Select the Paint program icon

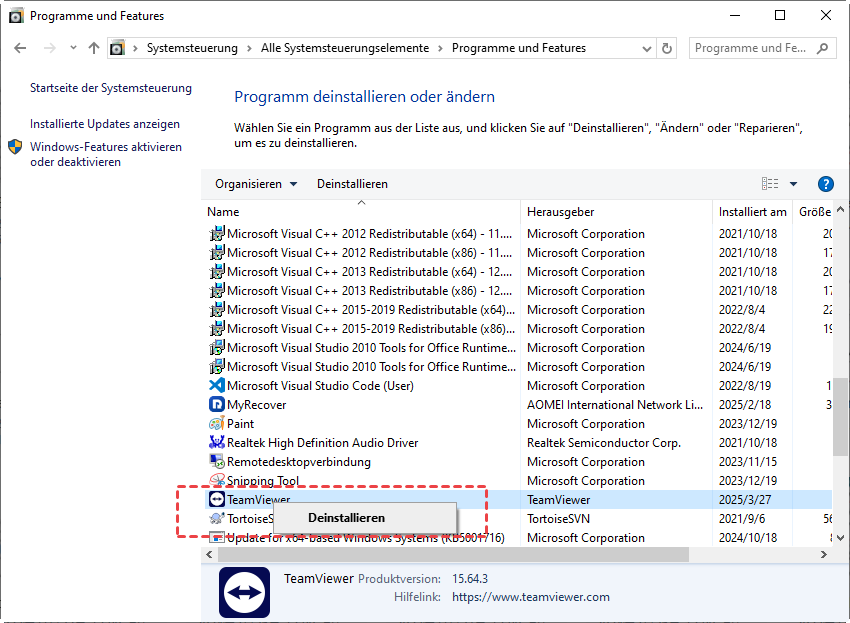click(217, 423)
